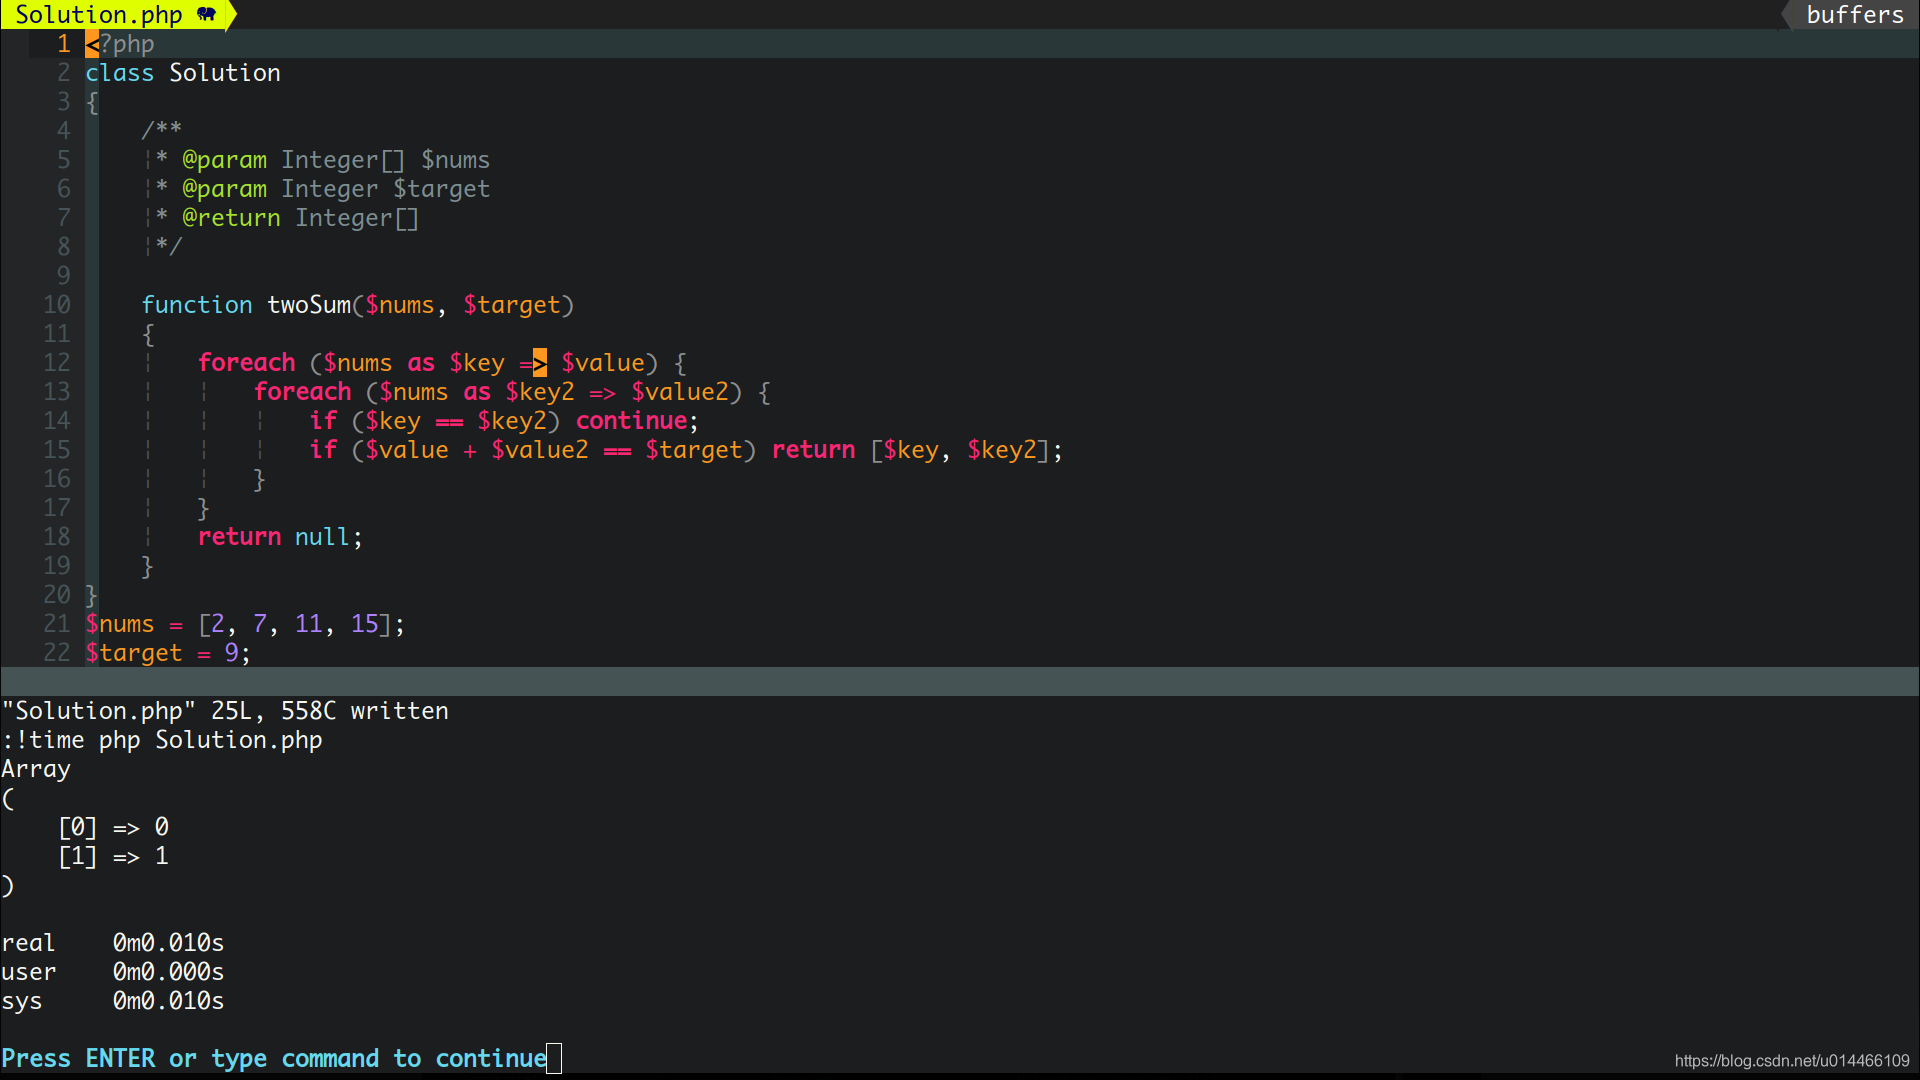The image size is (1920, 1080).
Task: Click the 'Solution' class name
Action: (225, 73)
